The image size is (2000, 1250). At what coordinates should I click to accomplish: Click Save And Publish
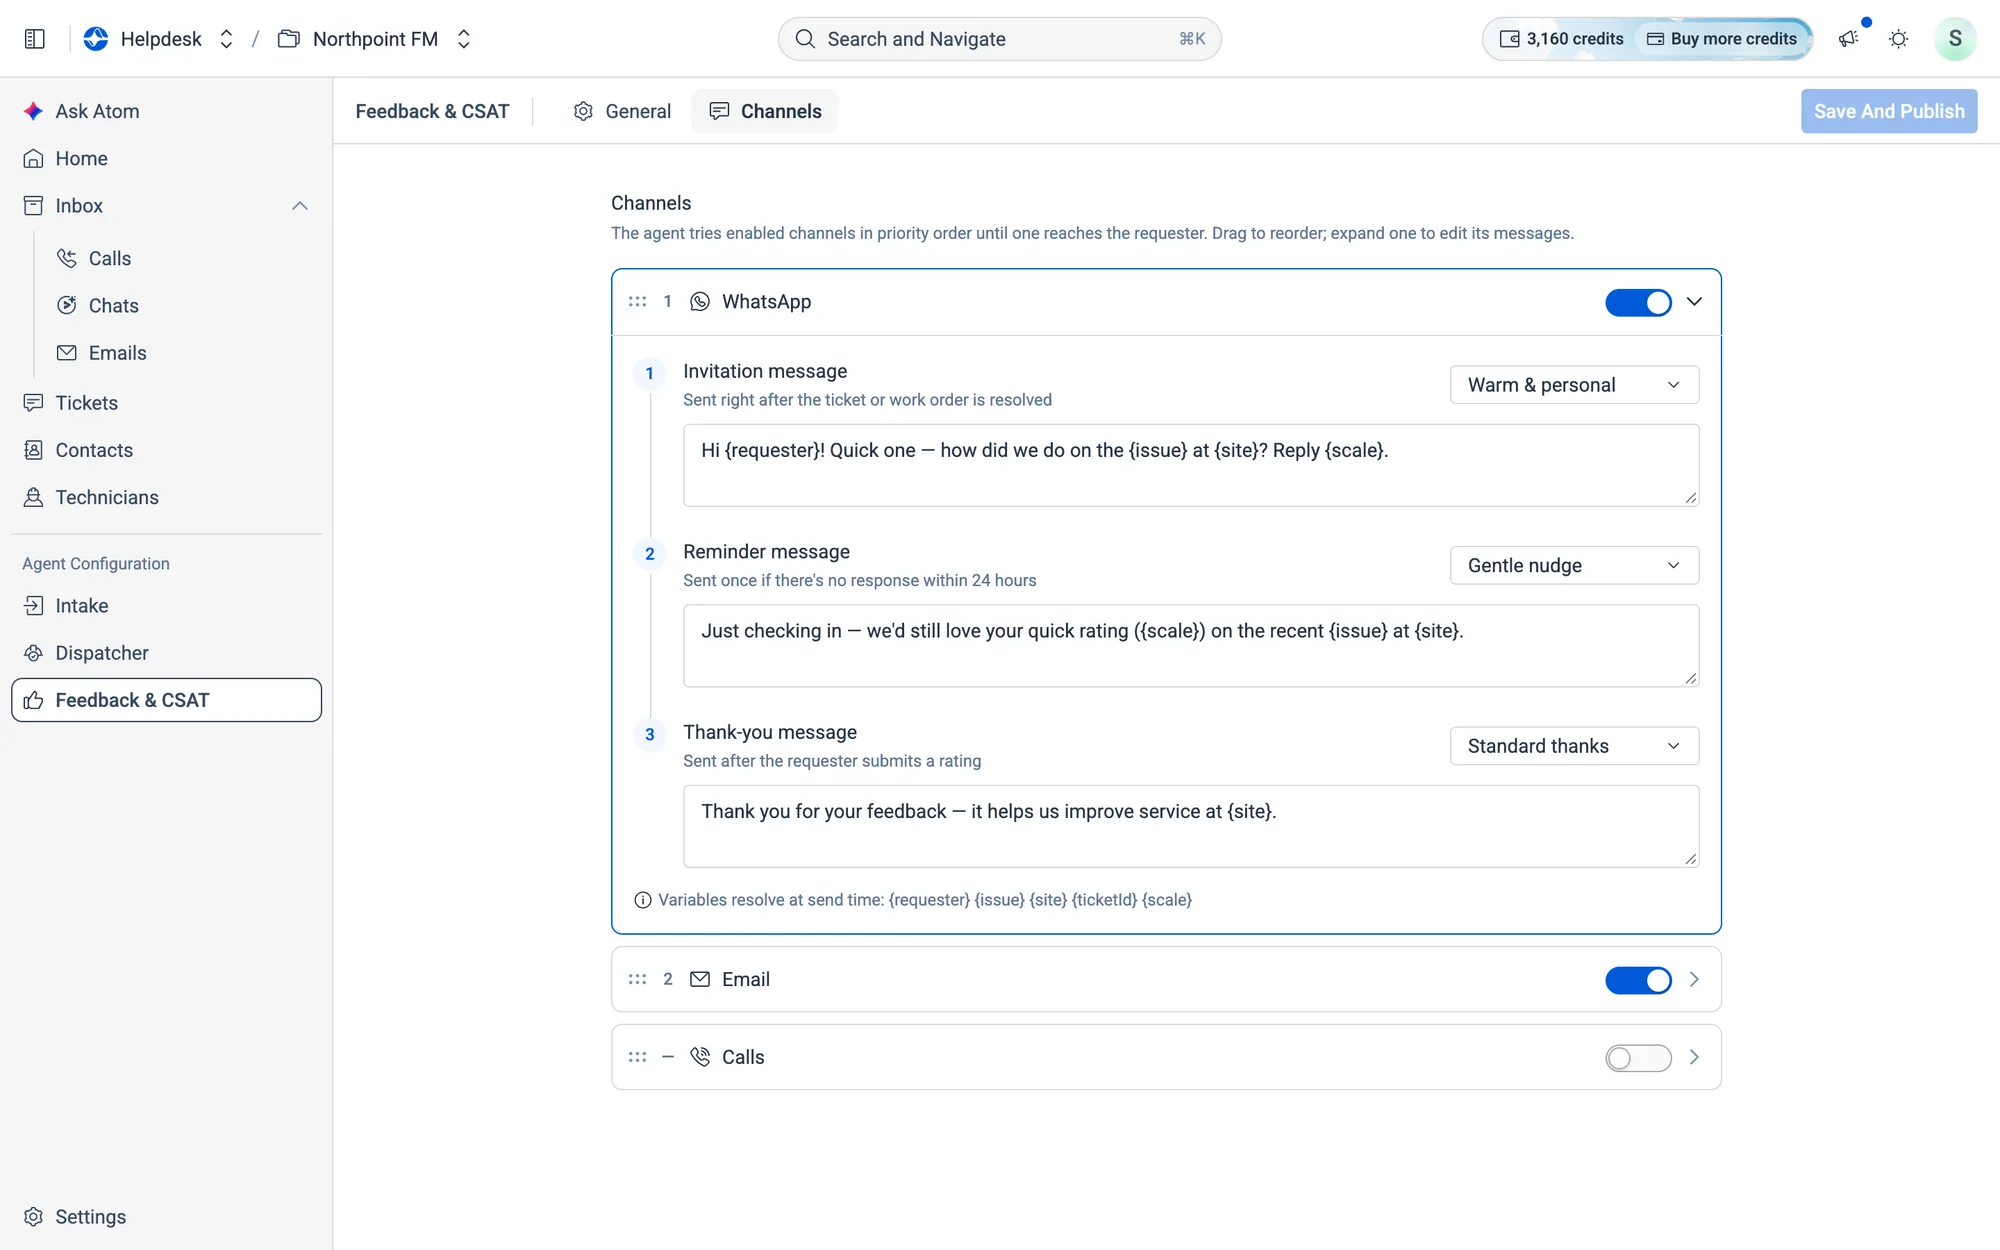(1889, 111)
